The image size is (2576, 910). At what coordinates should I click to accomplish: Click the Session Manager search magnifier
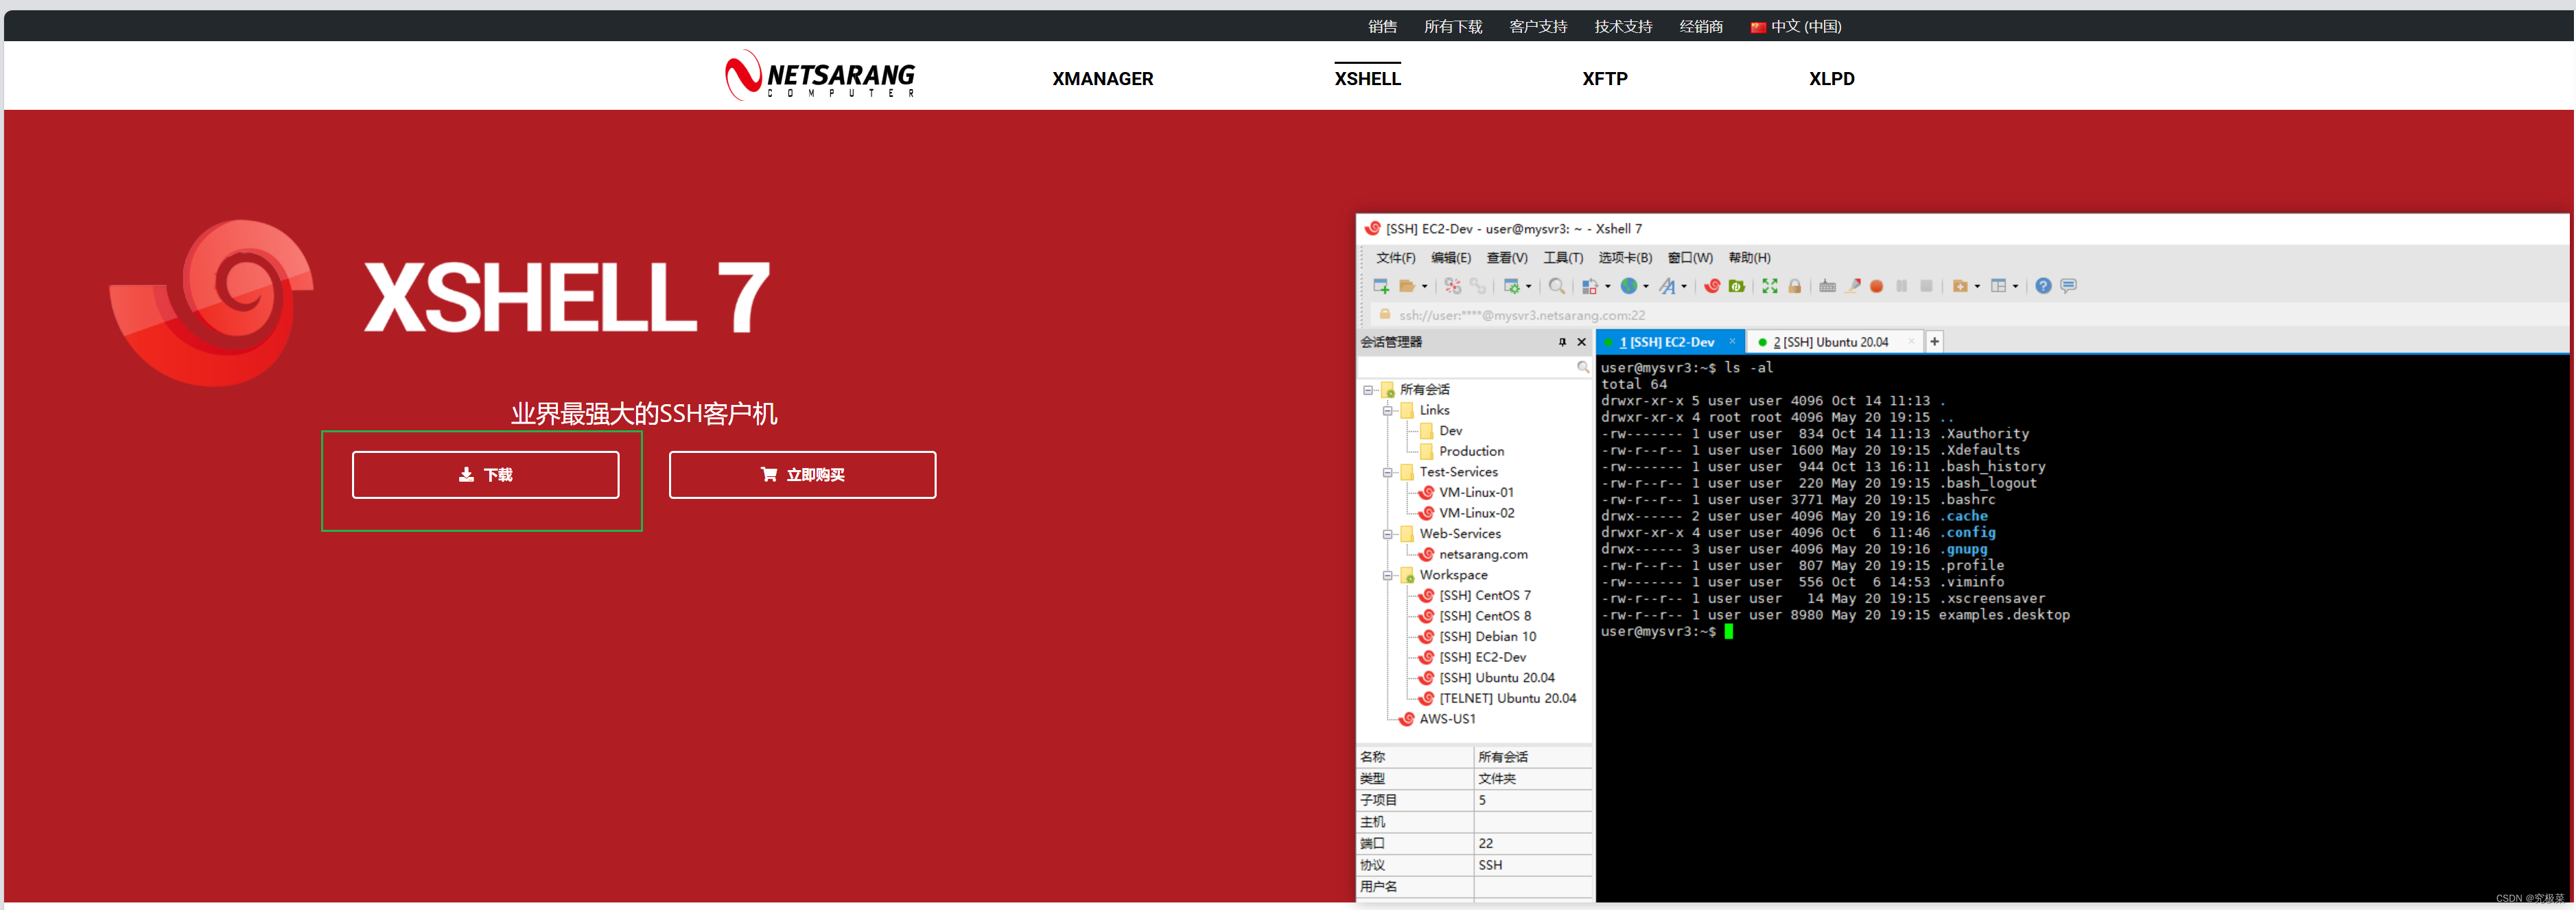(1583, 367)
